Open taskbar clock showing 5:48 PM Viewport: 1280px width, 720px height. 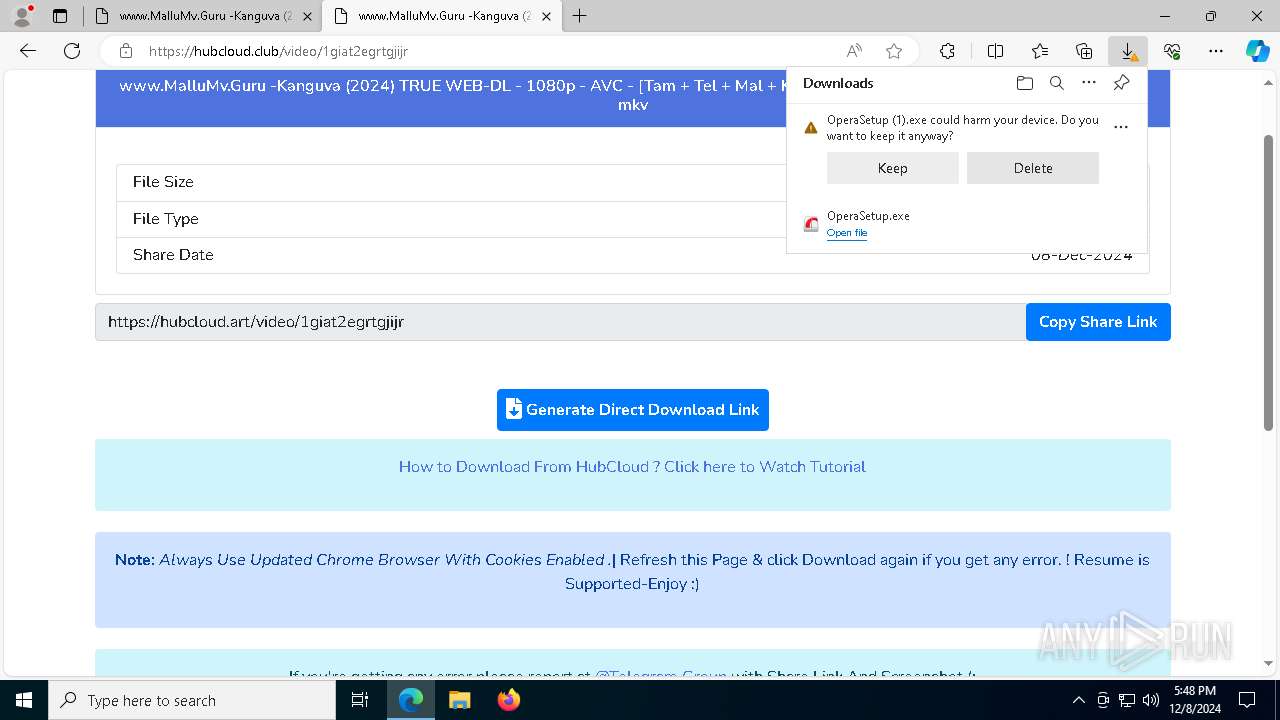pyautogui.click(x=1194, y=700)
